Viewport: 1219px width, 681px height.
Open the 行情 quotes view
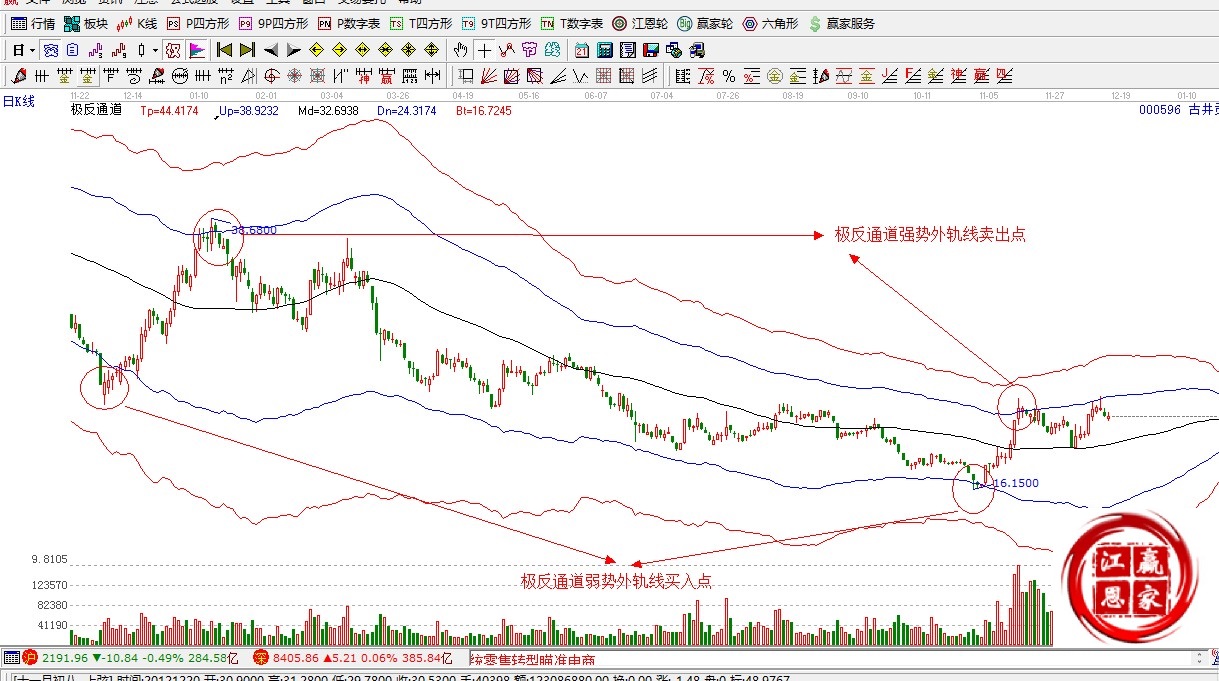coord(32,23)
